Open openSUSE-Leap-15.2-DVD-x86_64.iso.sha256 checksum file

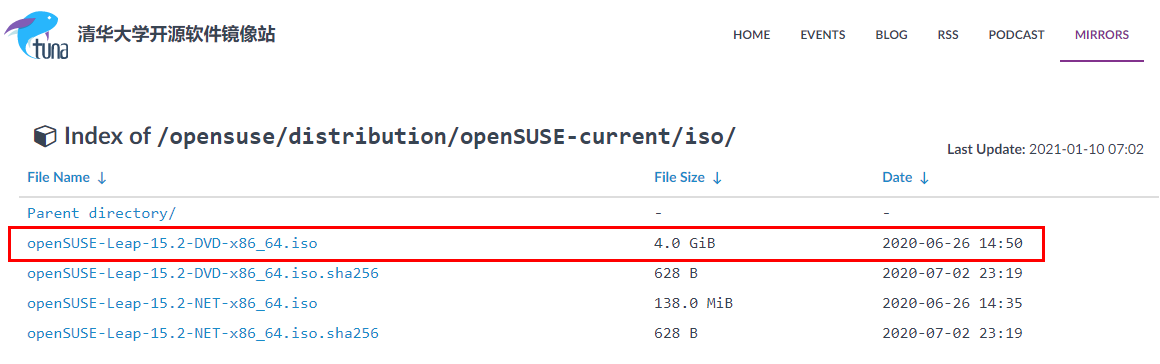click(203, 274)
